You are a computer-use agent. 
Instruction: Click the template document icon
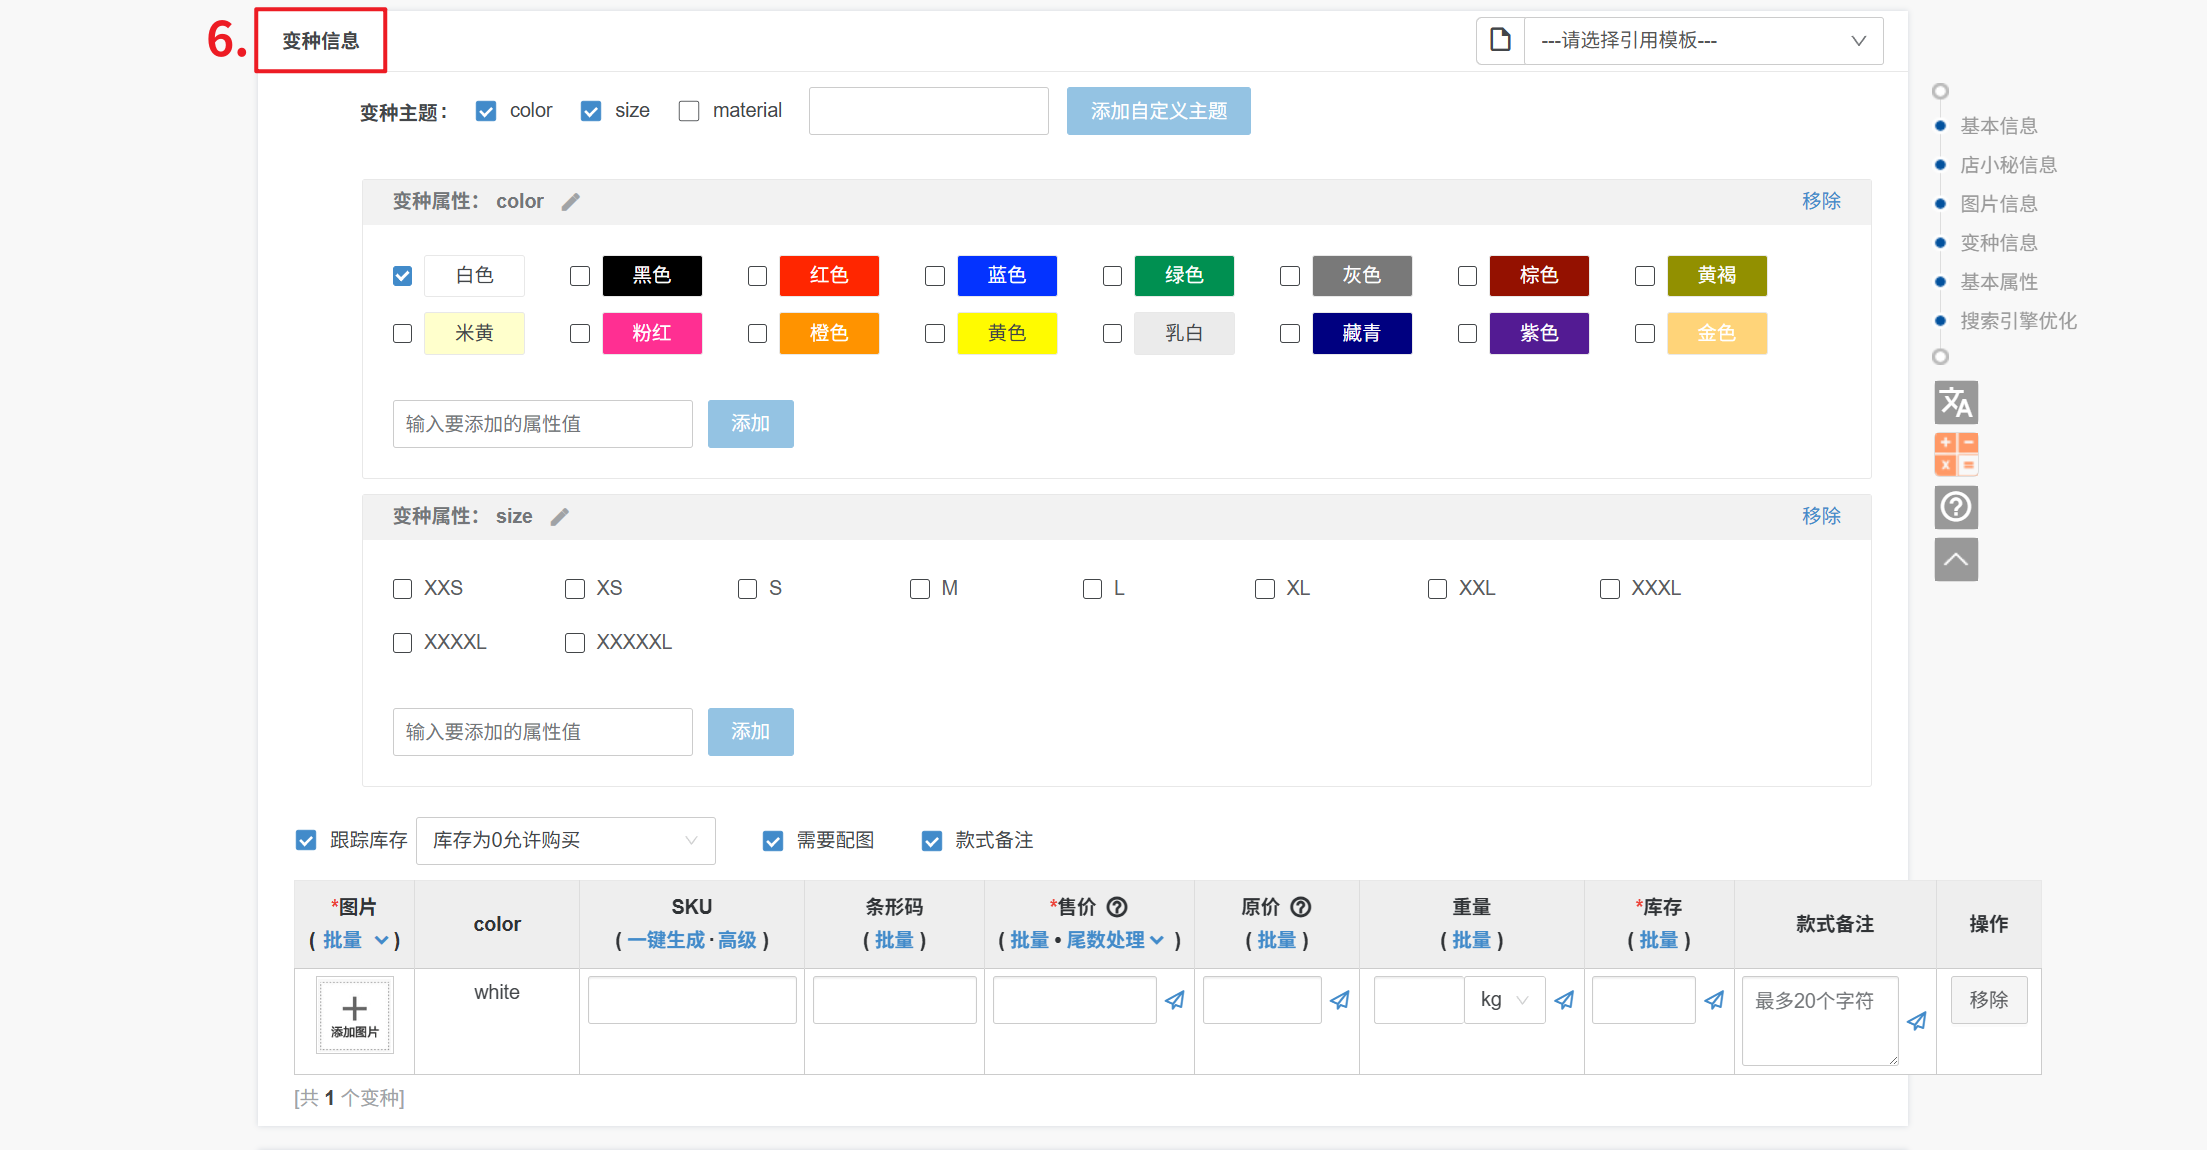1500,41
